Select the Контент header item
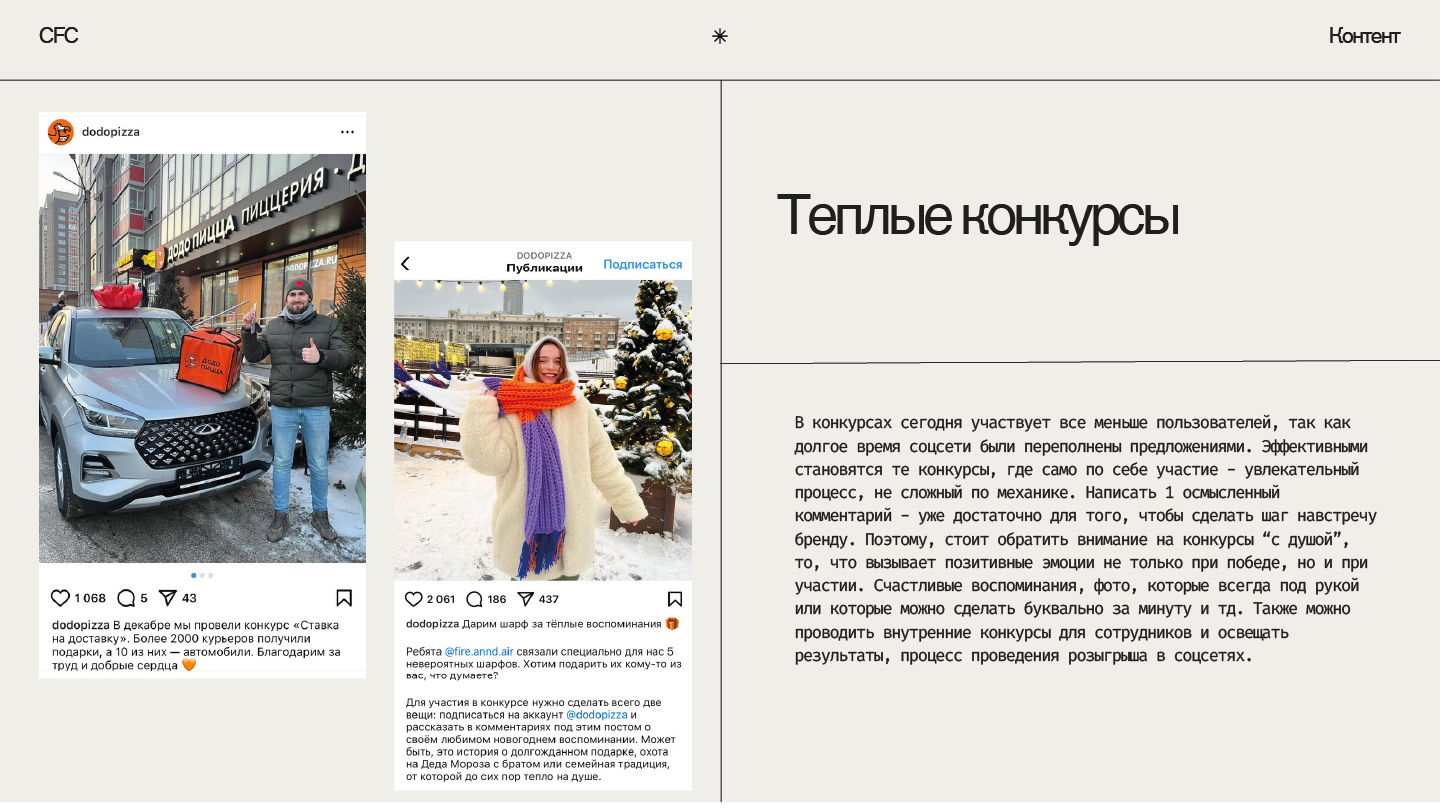The width and height of the screenshot is (1440, 810). coord(1364,36)
